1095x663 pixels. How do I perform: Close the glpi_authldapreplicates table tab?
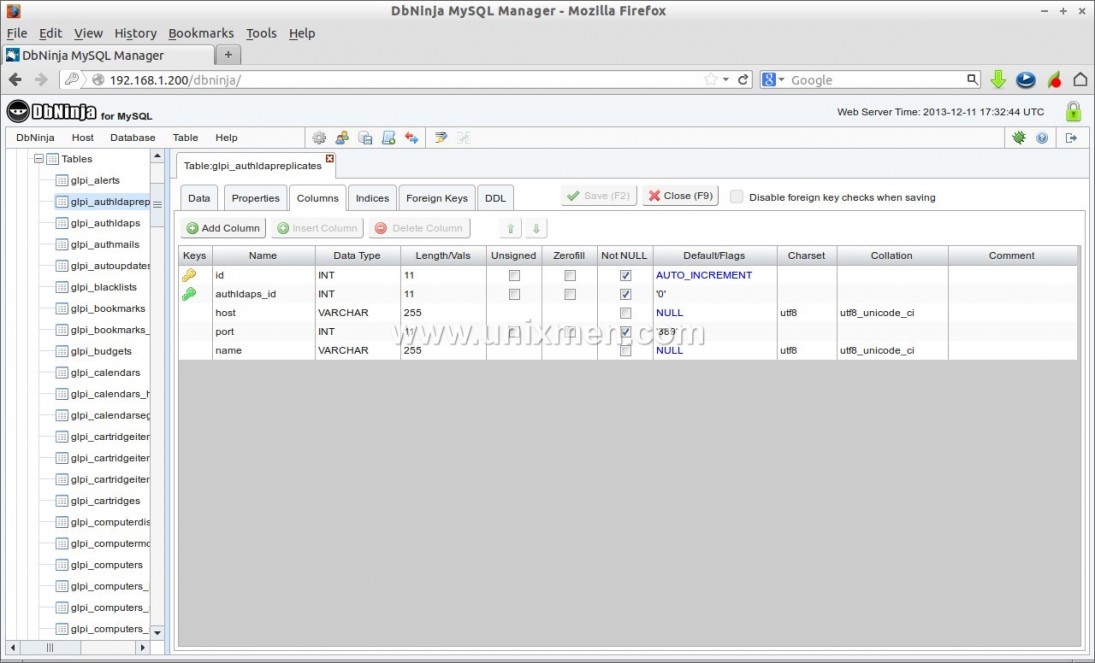(330, 159)
